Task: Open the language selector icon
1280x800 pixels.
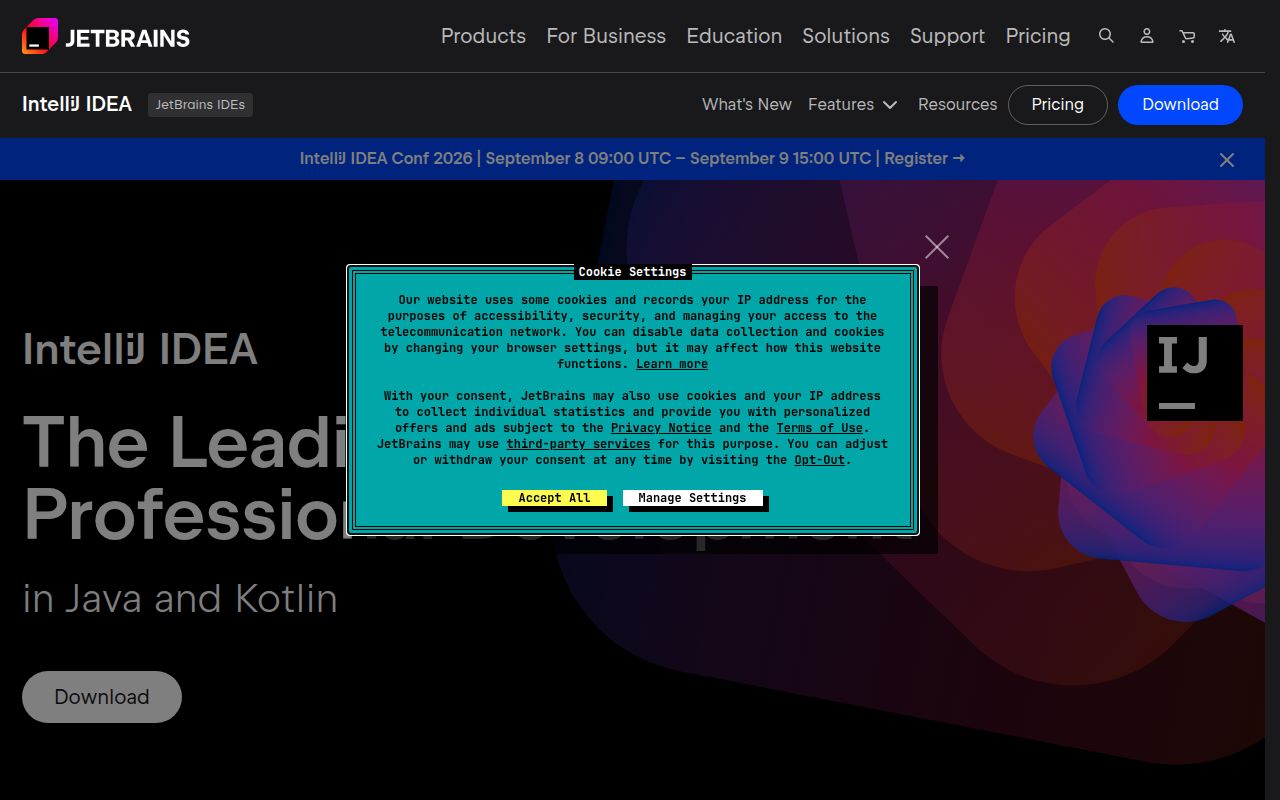Action: tap(1227, 36)
